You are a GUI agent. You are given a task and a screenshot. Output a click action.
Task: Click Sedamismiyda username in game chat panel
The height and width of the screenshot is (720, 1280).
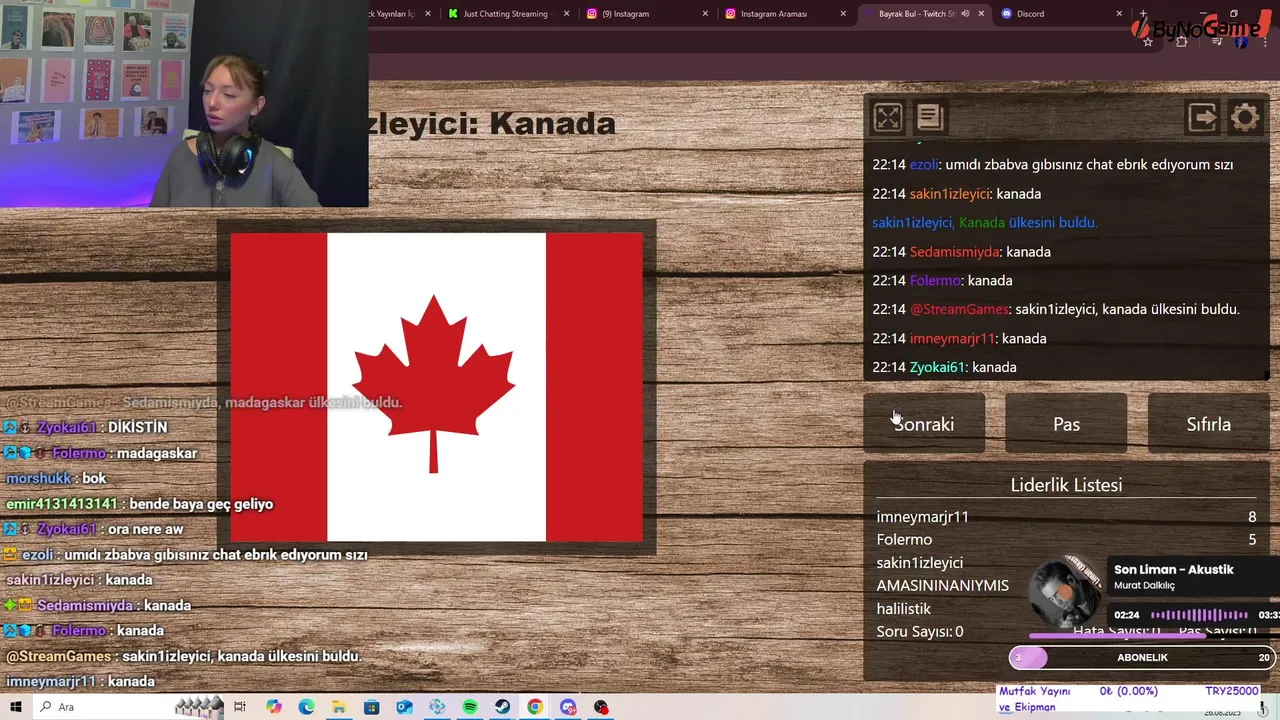pos(954,252)
